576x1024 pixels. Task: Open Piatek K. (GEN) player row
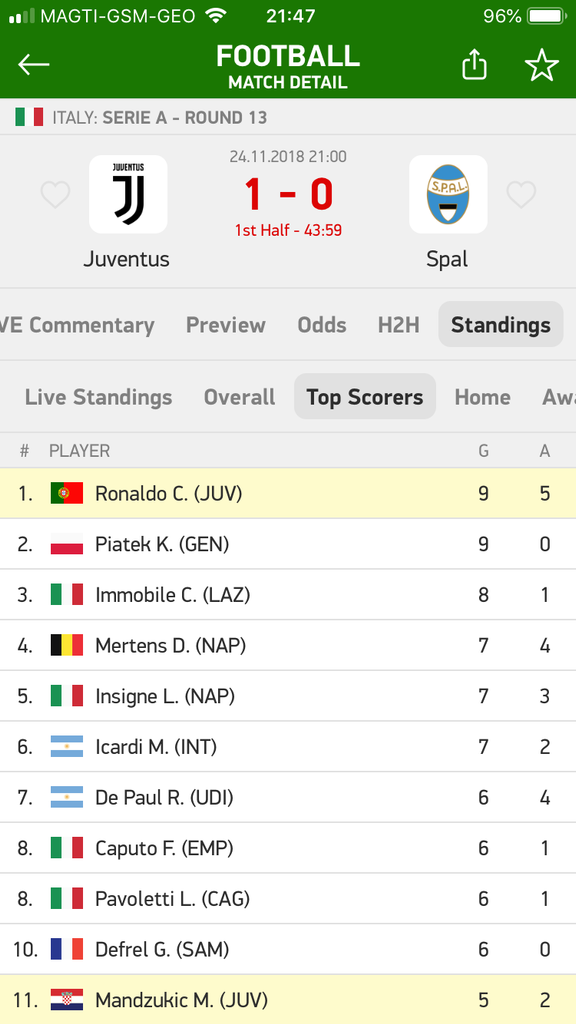[288, 544]
